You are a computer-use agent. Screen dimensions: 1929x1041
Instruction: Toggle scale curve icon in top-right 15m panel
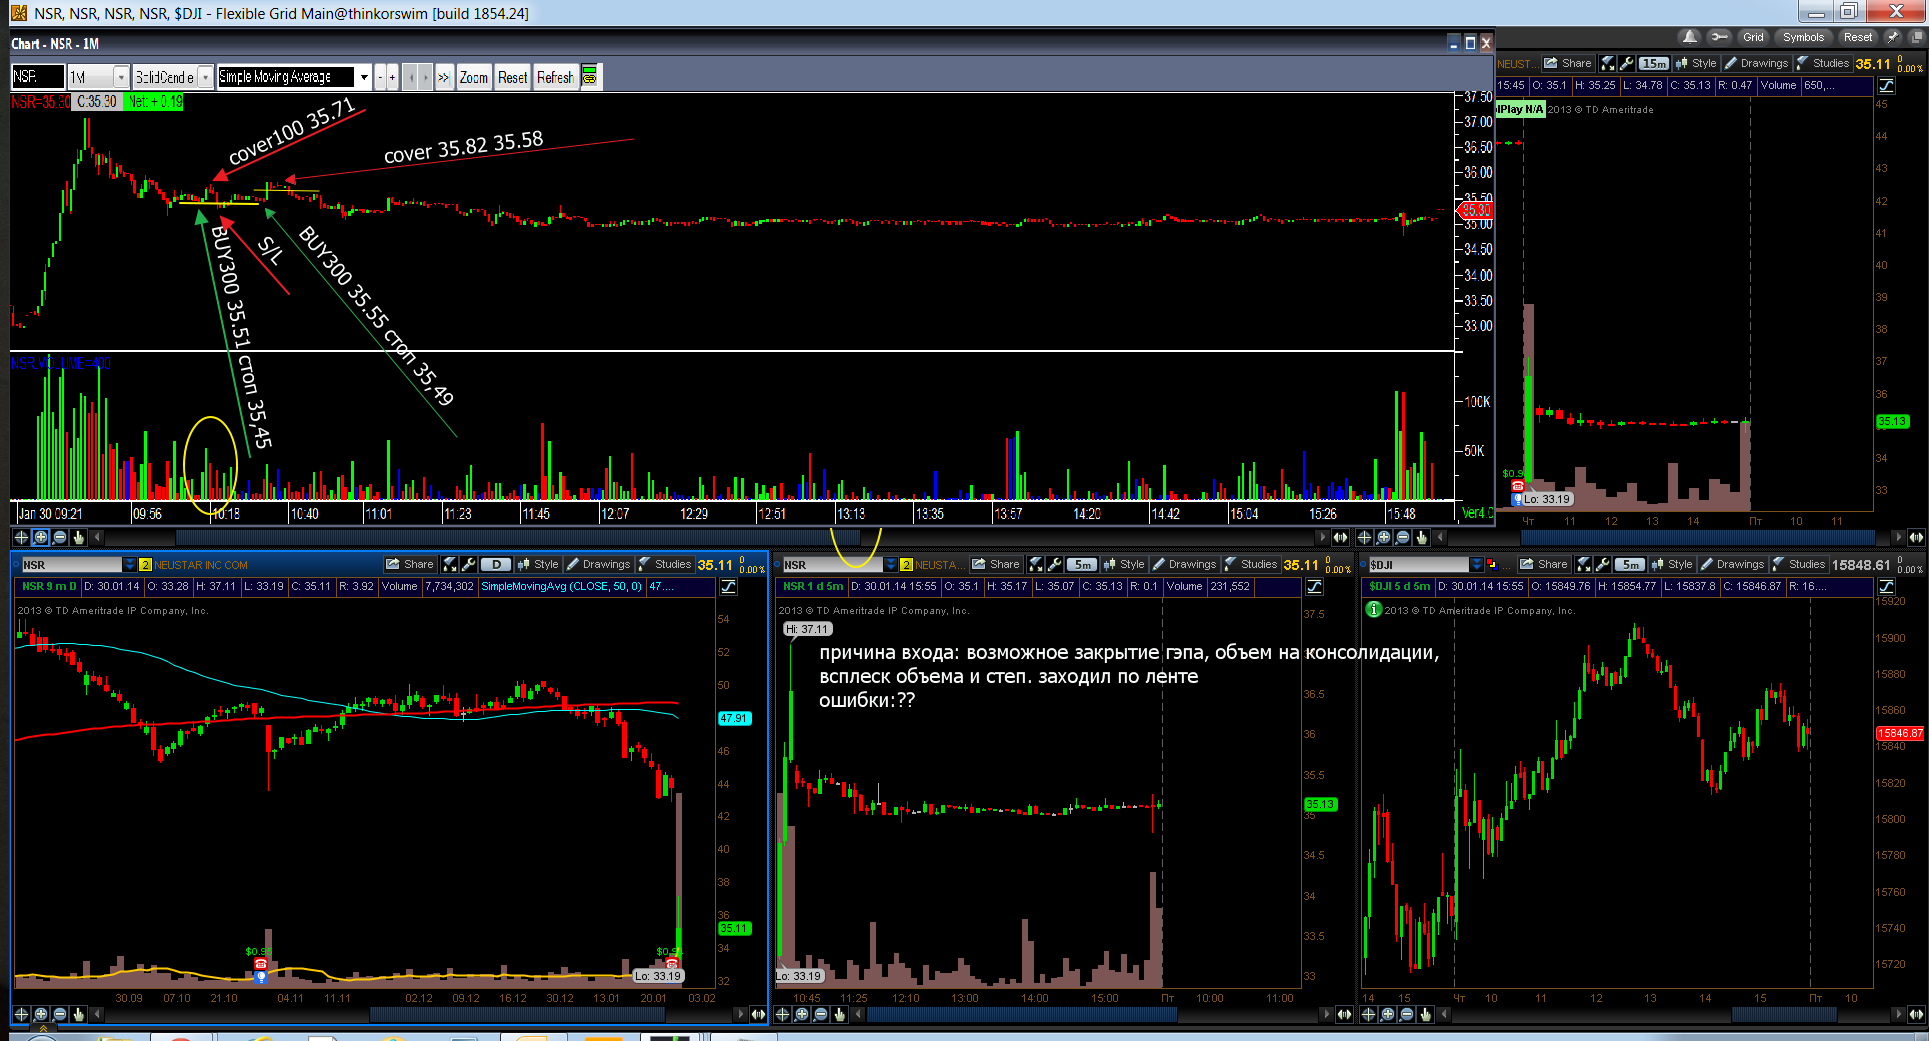point(1886,86)
